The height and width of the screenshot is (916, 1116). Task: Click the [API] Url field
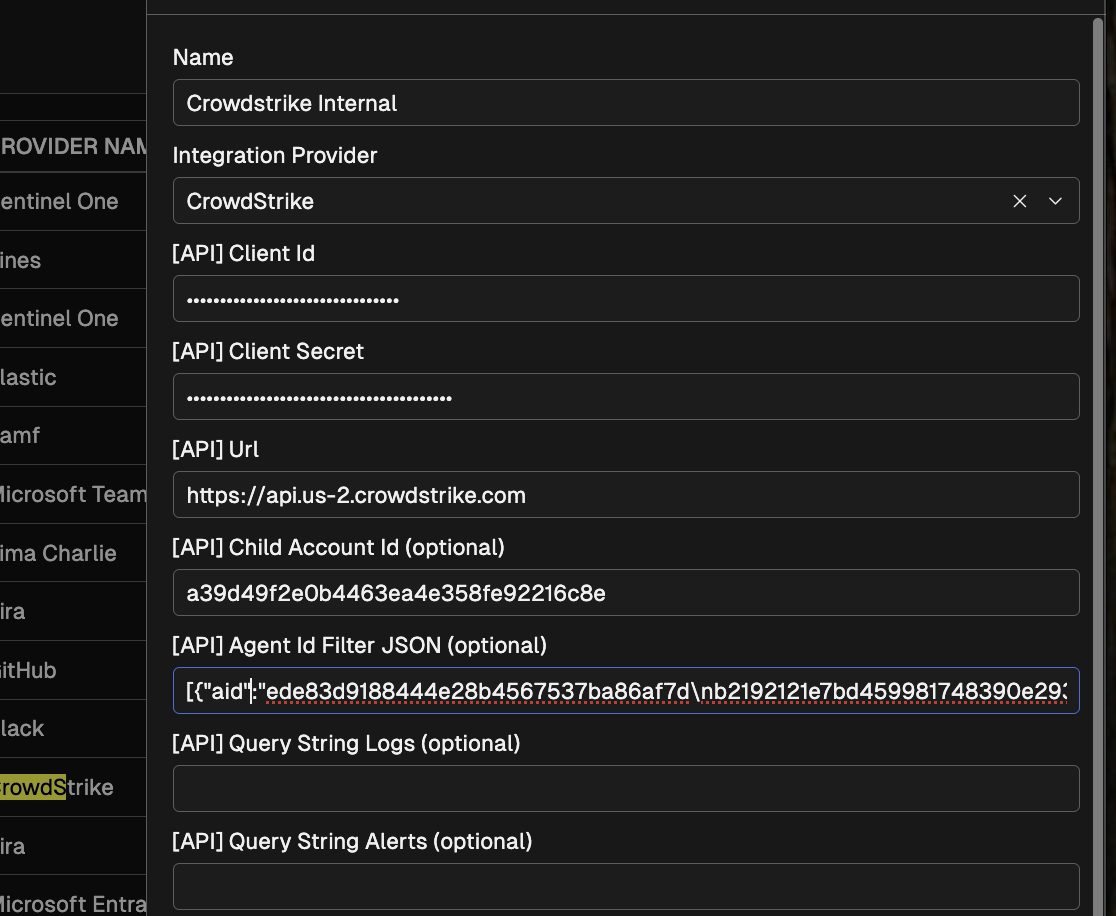[626, 495]
